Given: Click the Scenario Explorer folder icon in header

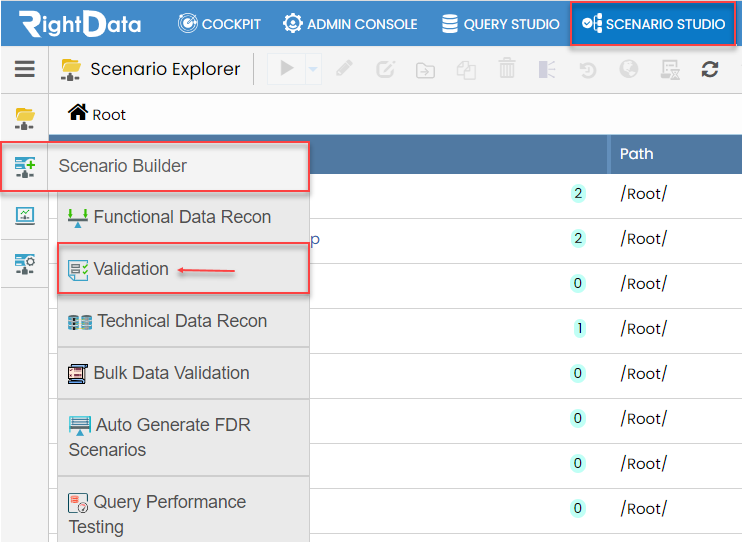Looking at the screenshot, I should [71, 70].
